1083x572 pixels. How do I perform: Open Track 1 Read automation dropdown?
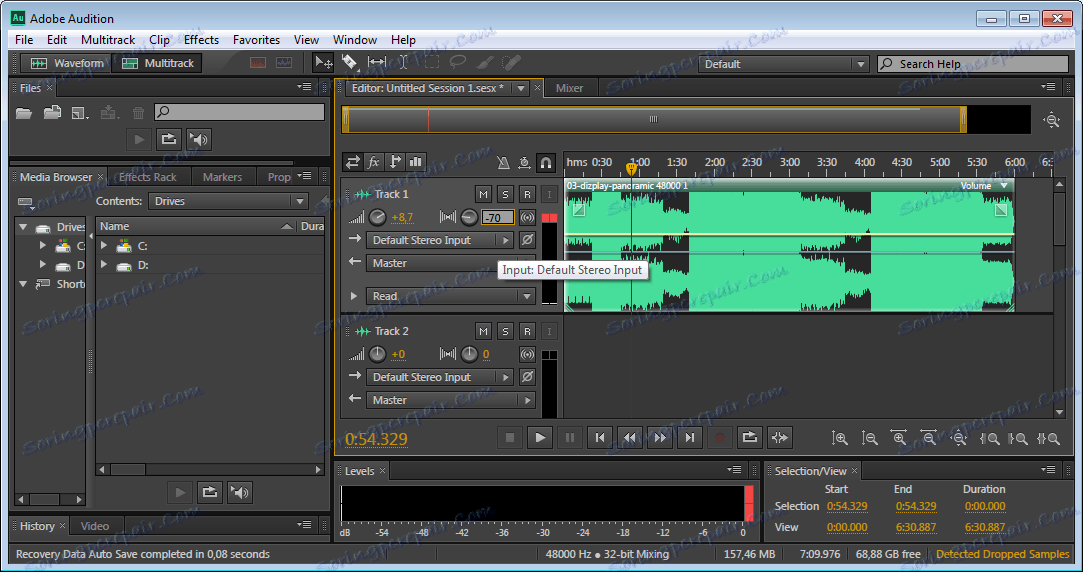pyautogui.click(x=525, y=296)
